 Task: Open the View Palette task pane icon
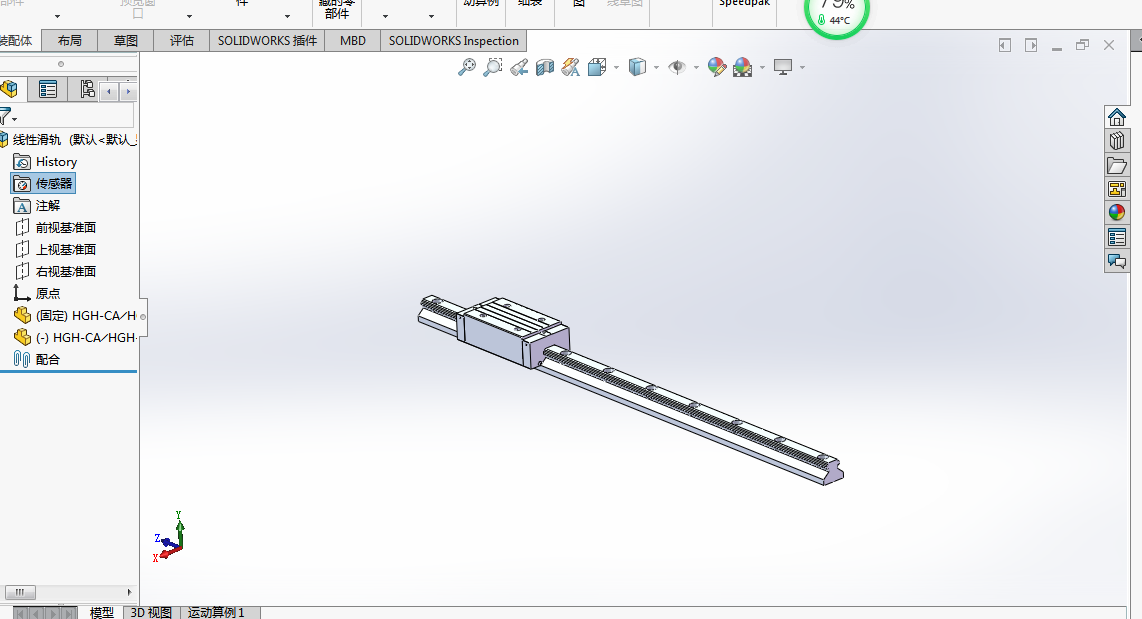coord(1117,189)
